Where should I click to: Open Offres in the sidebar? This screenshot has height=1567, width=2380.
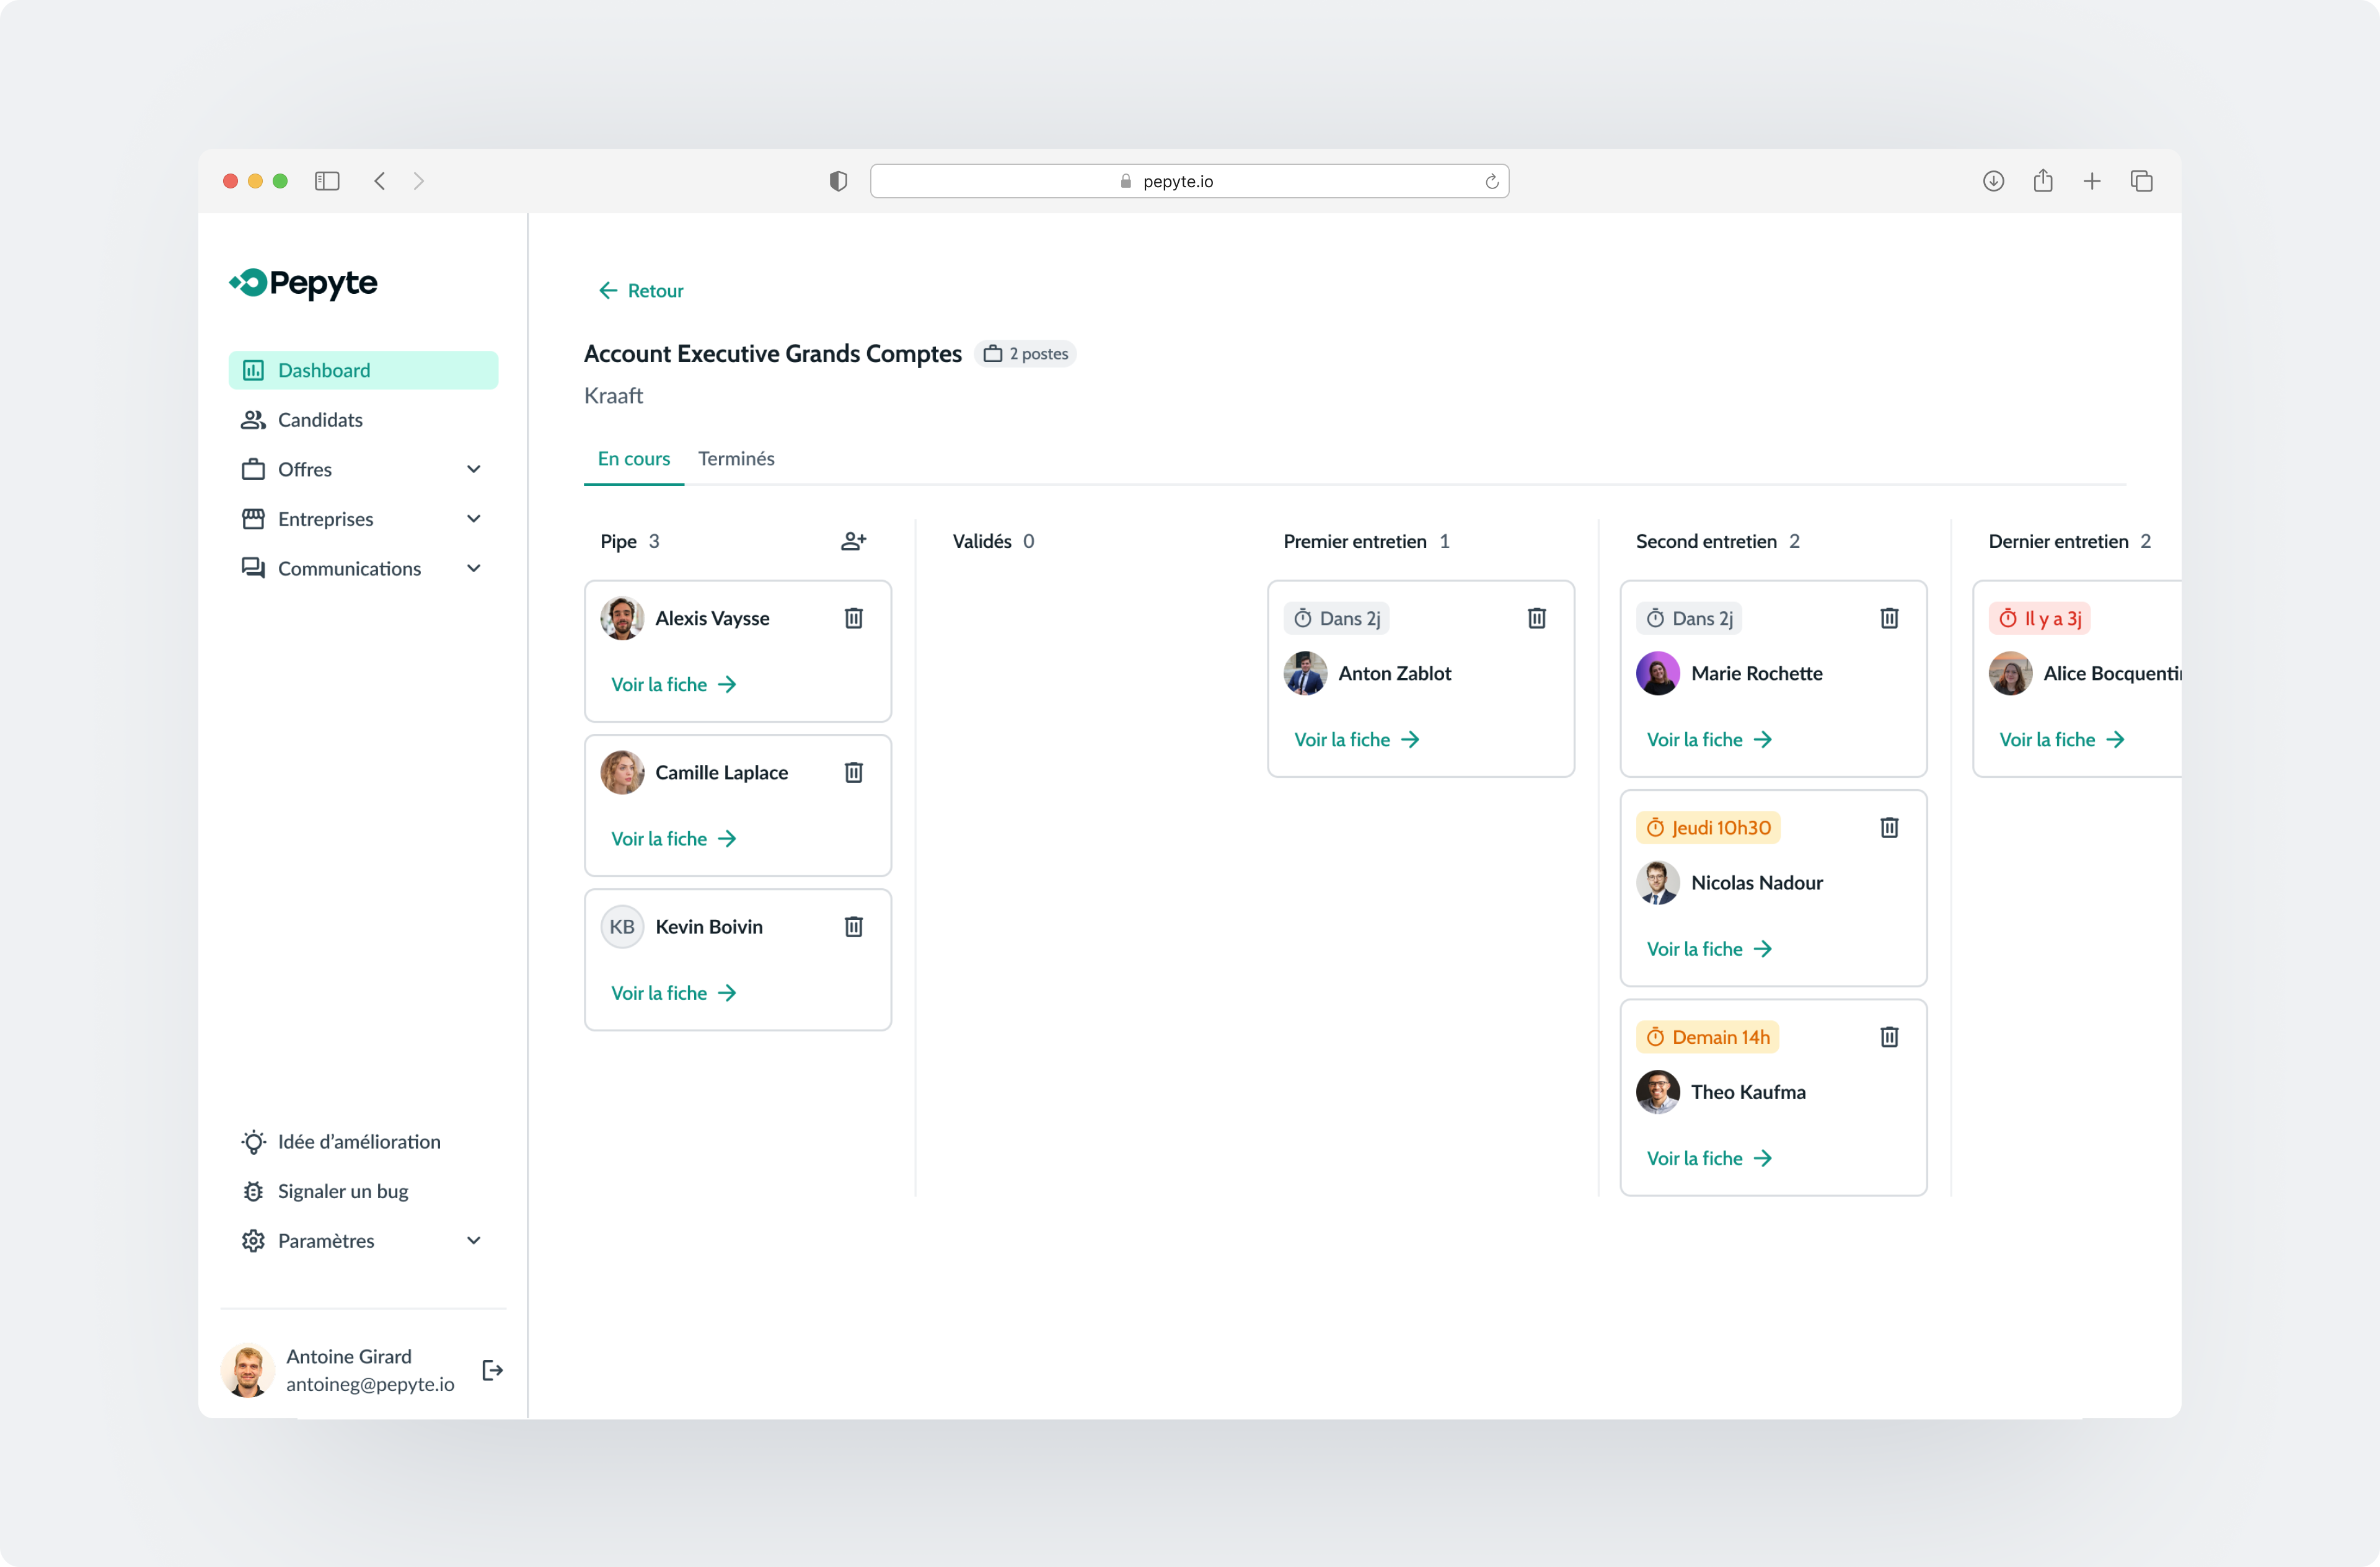tap(363, 469)
